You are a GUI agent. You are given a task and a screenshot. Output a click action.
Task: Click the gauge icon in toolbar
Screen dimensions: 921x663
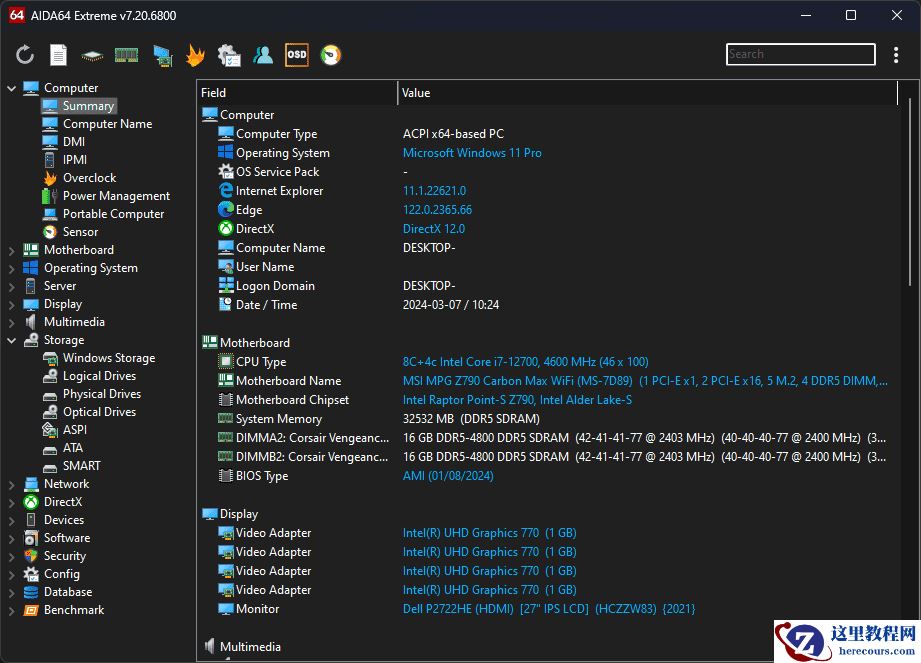[331, 55]
